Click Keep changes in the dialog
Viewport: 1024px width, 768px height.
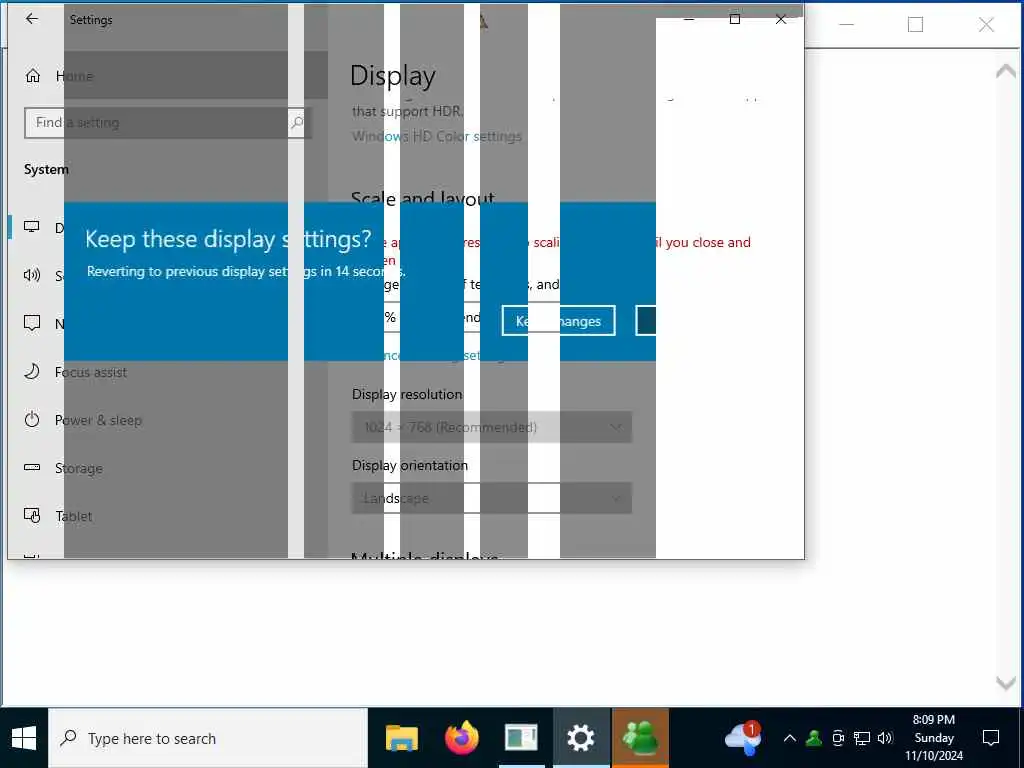[558, 321]
